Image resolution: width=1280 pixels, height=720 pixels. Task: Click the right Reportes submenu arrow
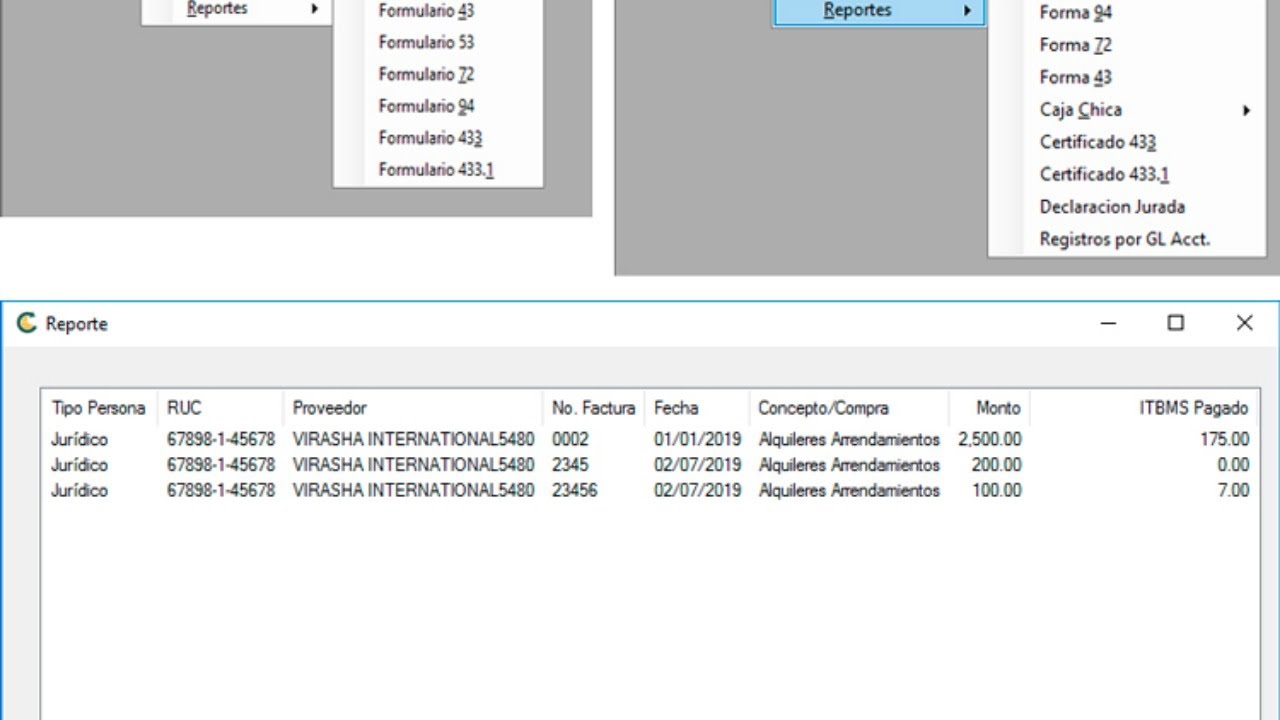point(967,11)
